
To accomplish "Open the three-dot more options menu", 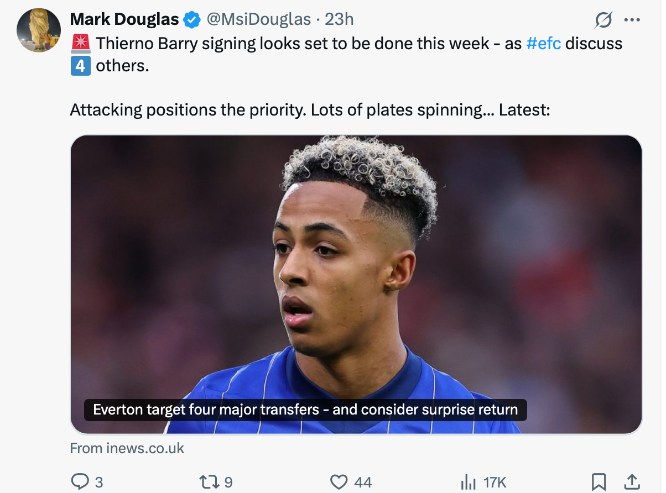I will click(x=632, y=20).
